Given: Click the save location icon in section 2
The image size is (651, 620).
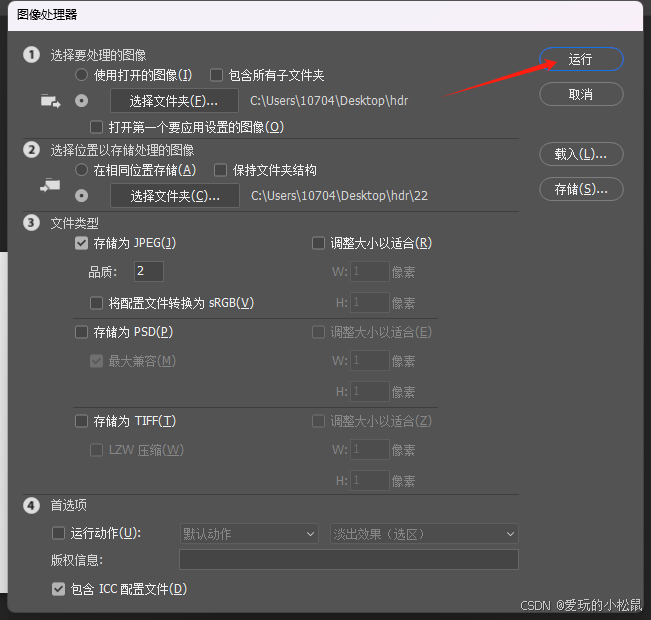Looking at the screenshot, I should [x=50, y=185].
